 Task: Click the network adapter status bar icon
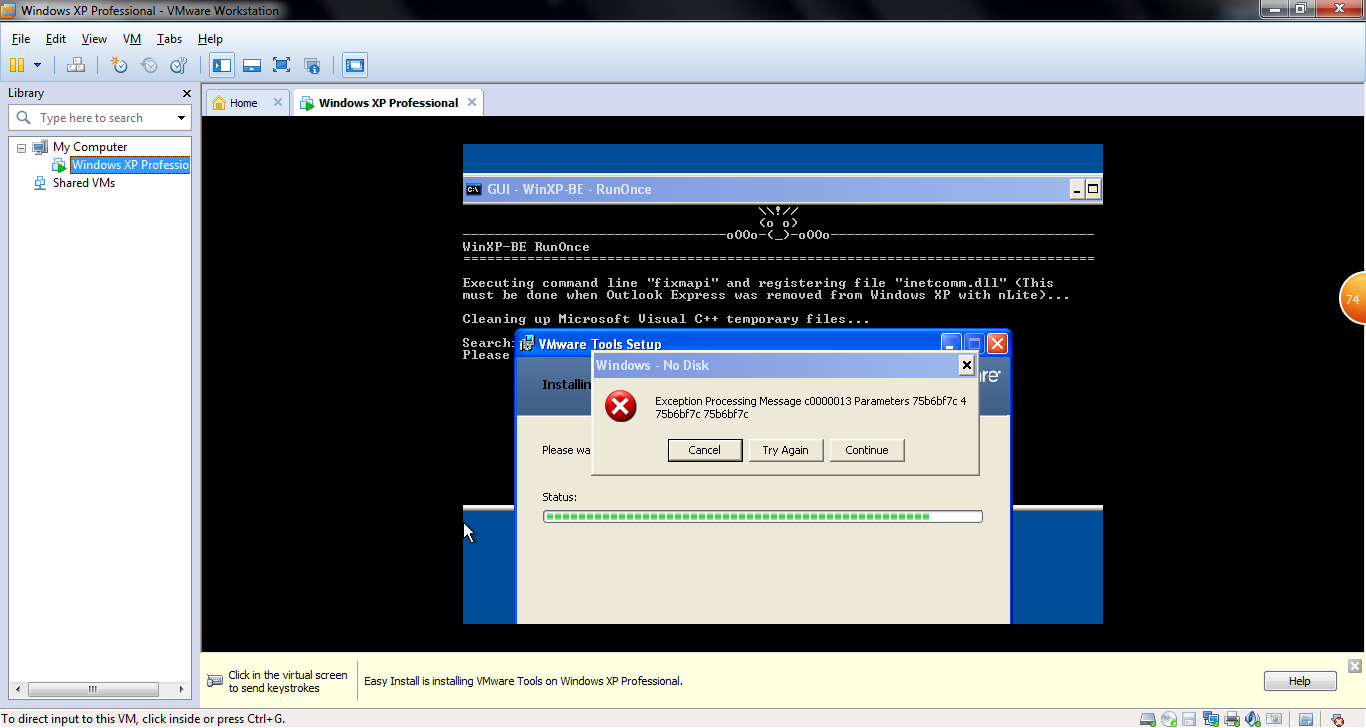pos(1211,719)
